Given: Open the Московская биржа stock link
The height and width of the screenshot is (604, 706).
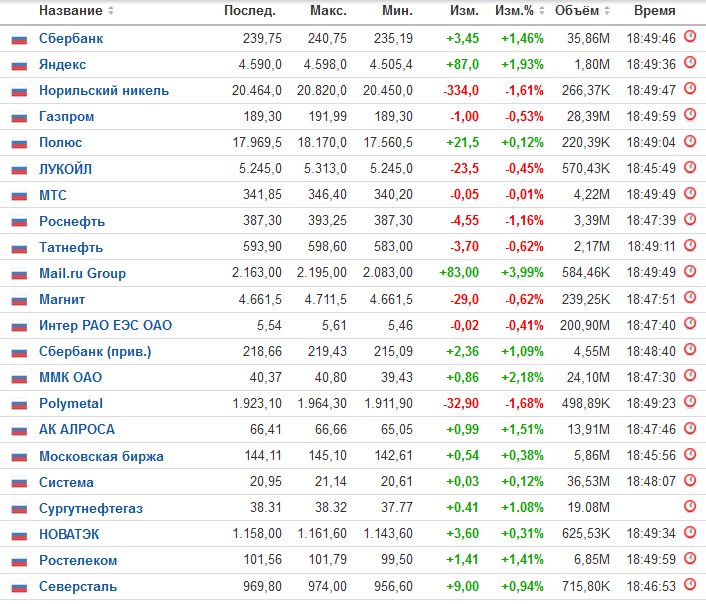Looking at the screenshot, I should (x=101, y=457).
